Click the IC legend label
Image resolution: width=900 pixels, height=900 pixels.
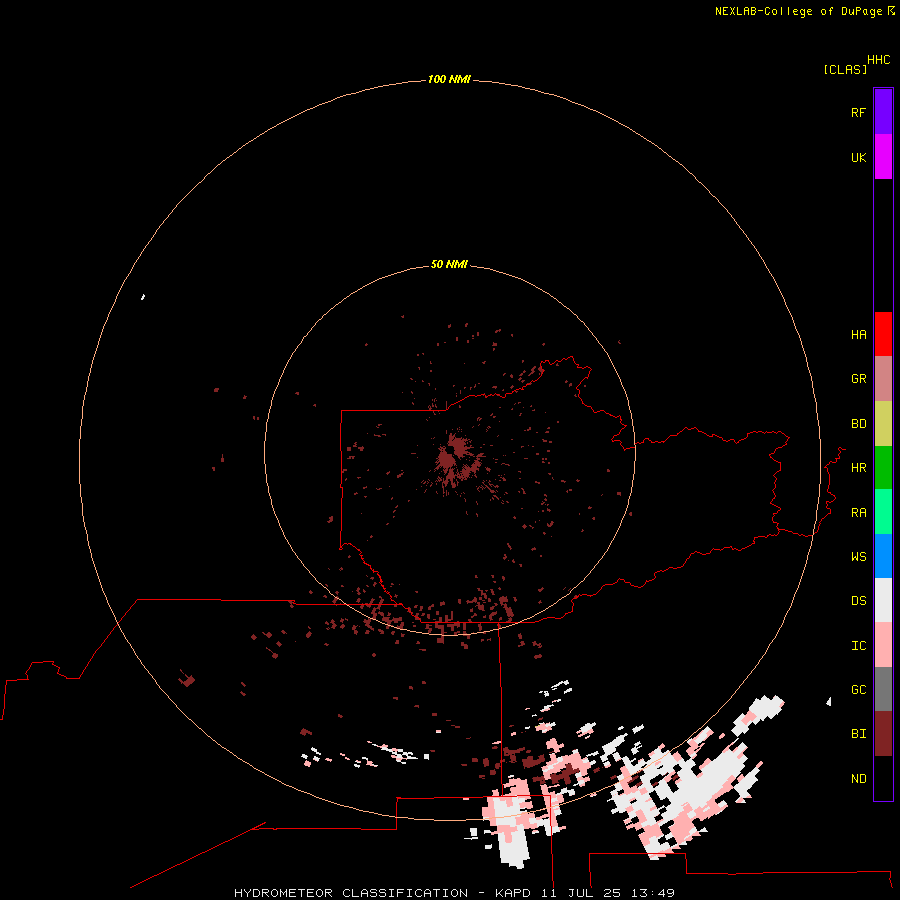coord(858,646)
